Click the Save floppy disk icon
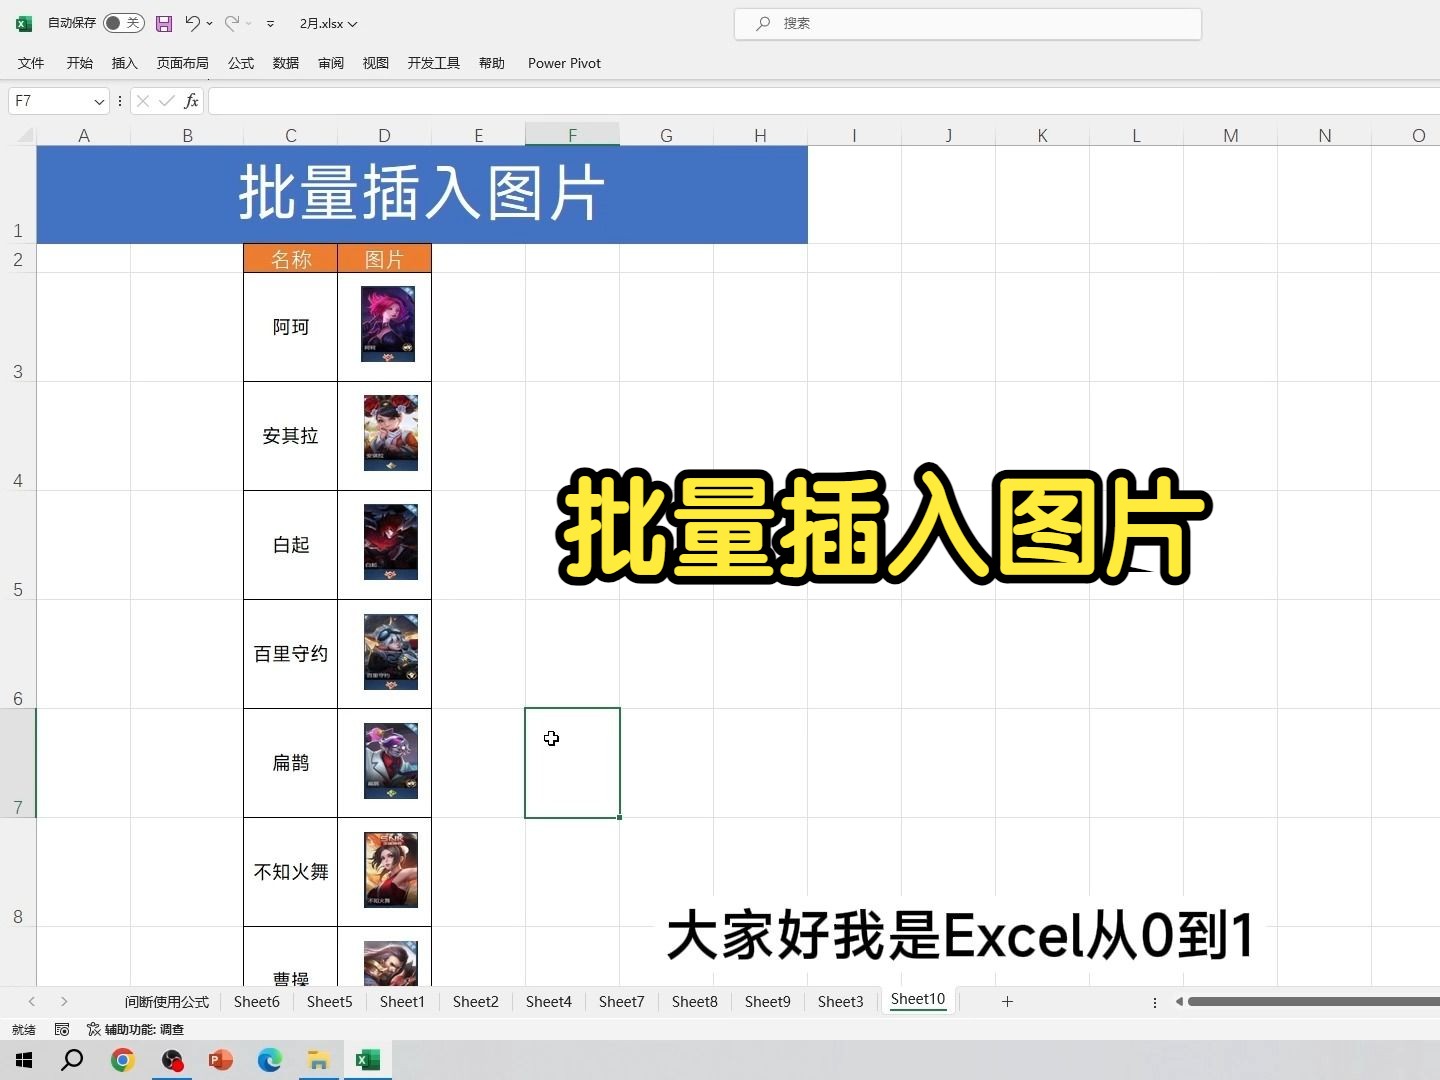Viewport: 1440px width, 1080px height. 164,23
